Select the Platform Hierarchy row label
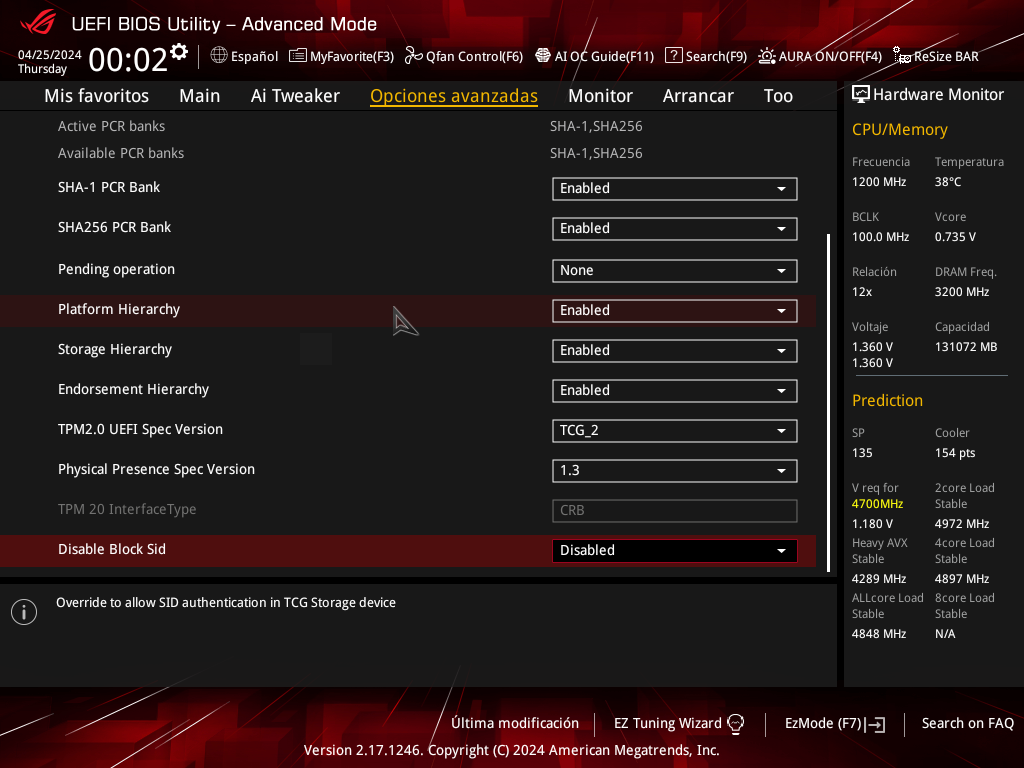 (x=119, y=310)
